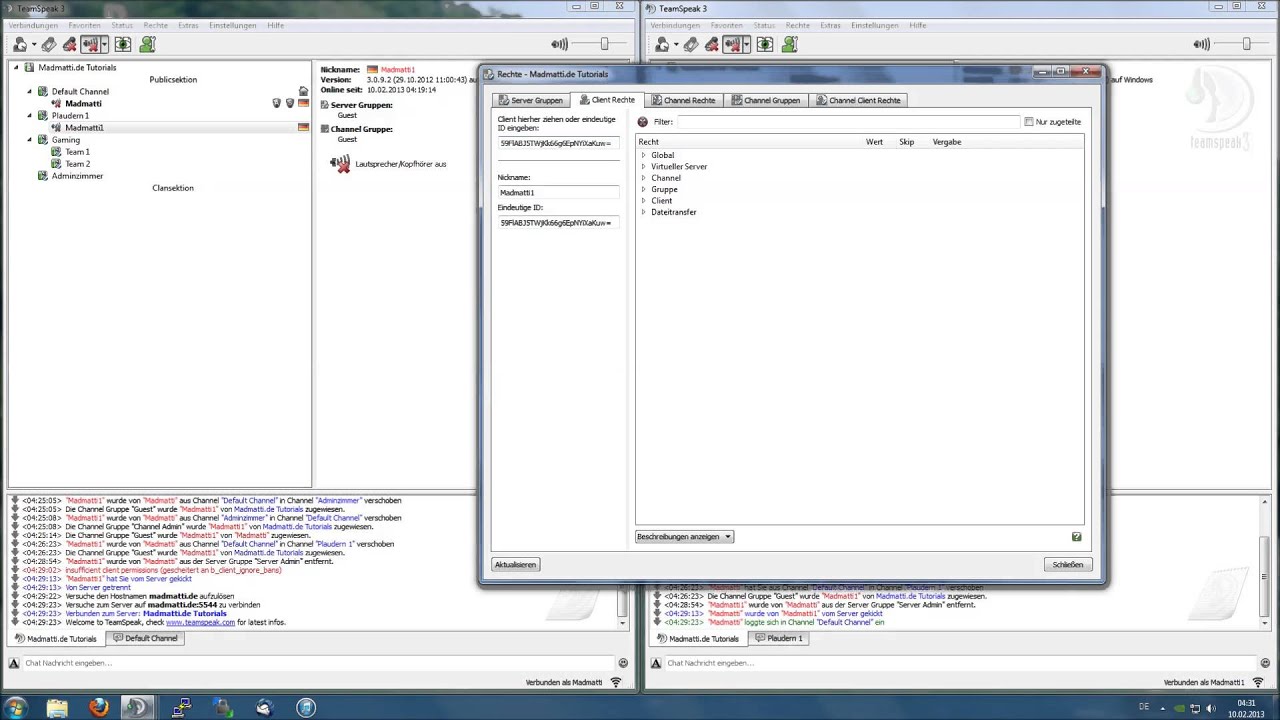Click help icon at dialog bottom right
Screen dimensions: 1280x720
(1076, 537)
